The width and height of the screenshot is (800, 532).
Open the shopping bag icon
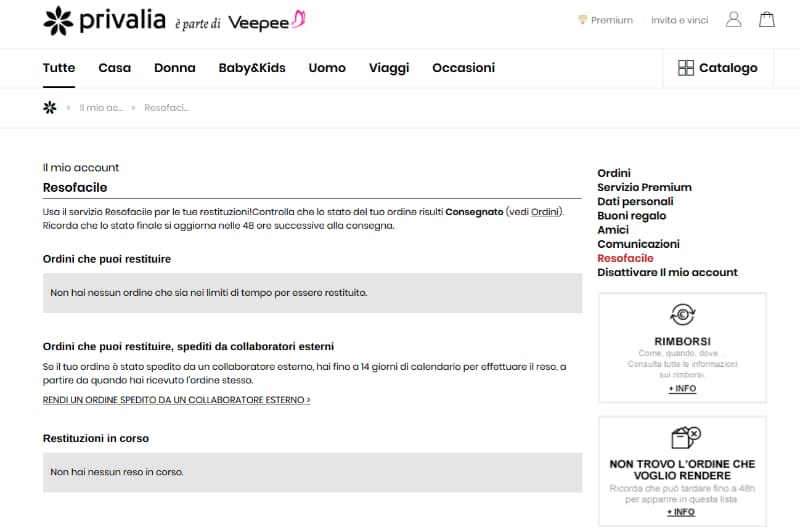click(x=767, y=20)
